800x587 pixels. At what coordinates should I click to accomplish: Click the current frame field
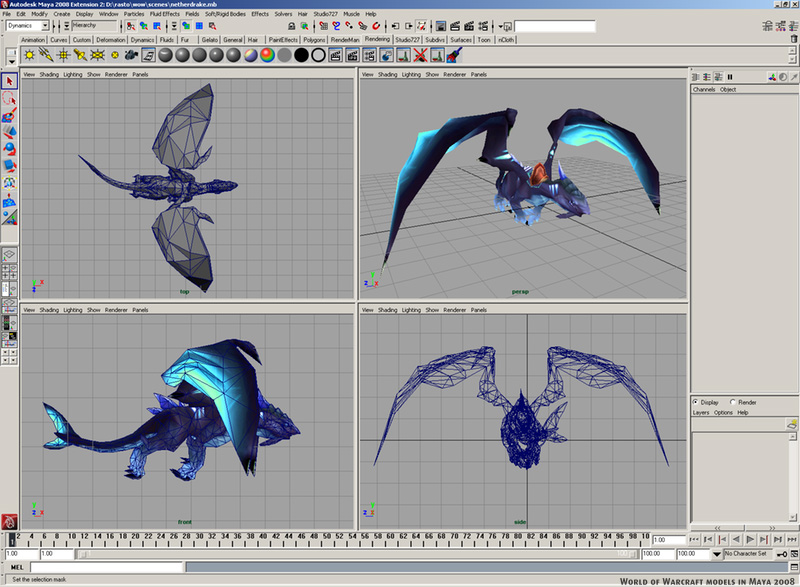(x=669, y=540)
